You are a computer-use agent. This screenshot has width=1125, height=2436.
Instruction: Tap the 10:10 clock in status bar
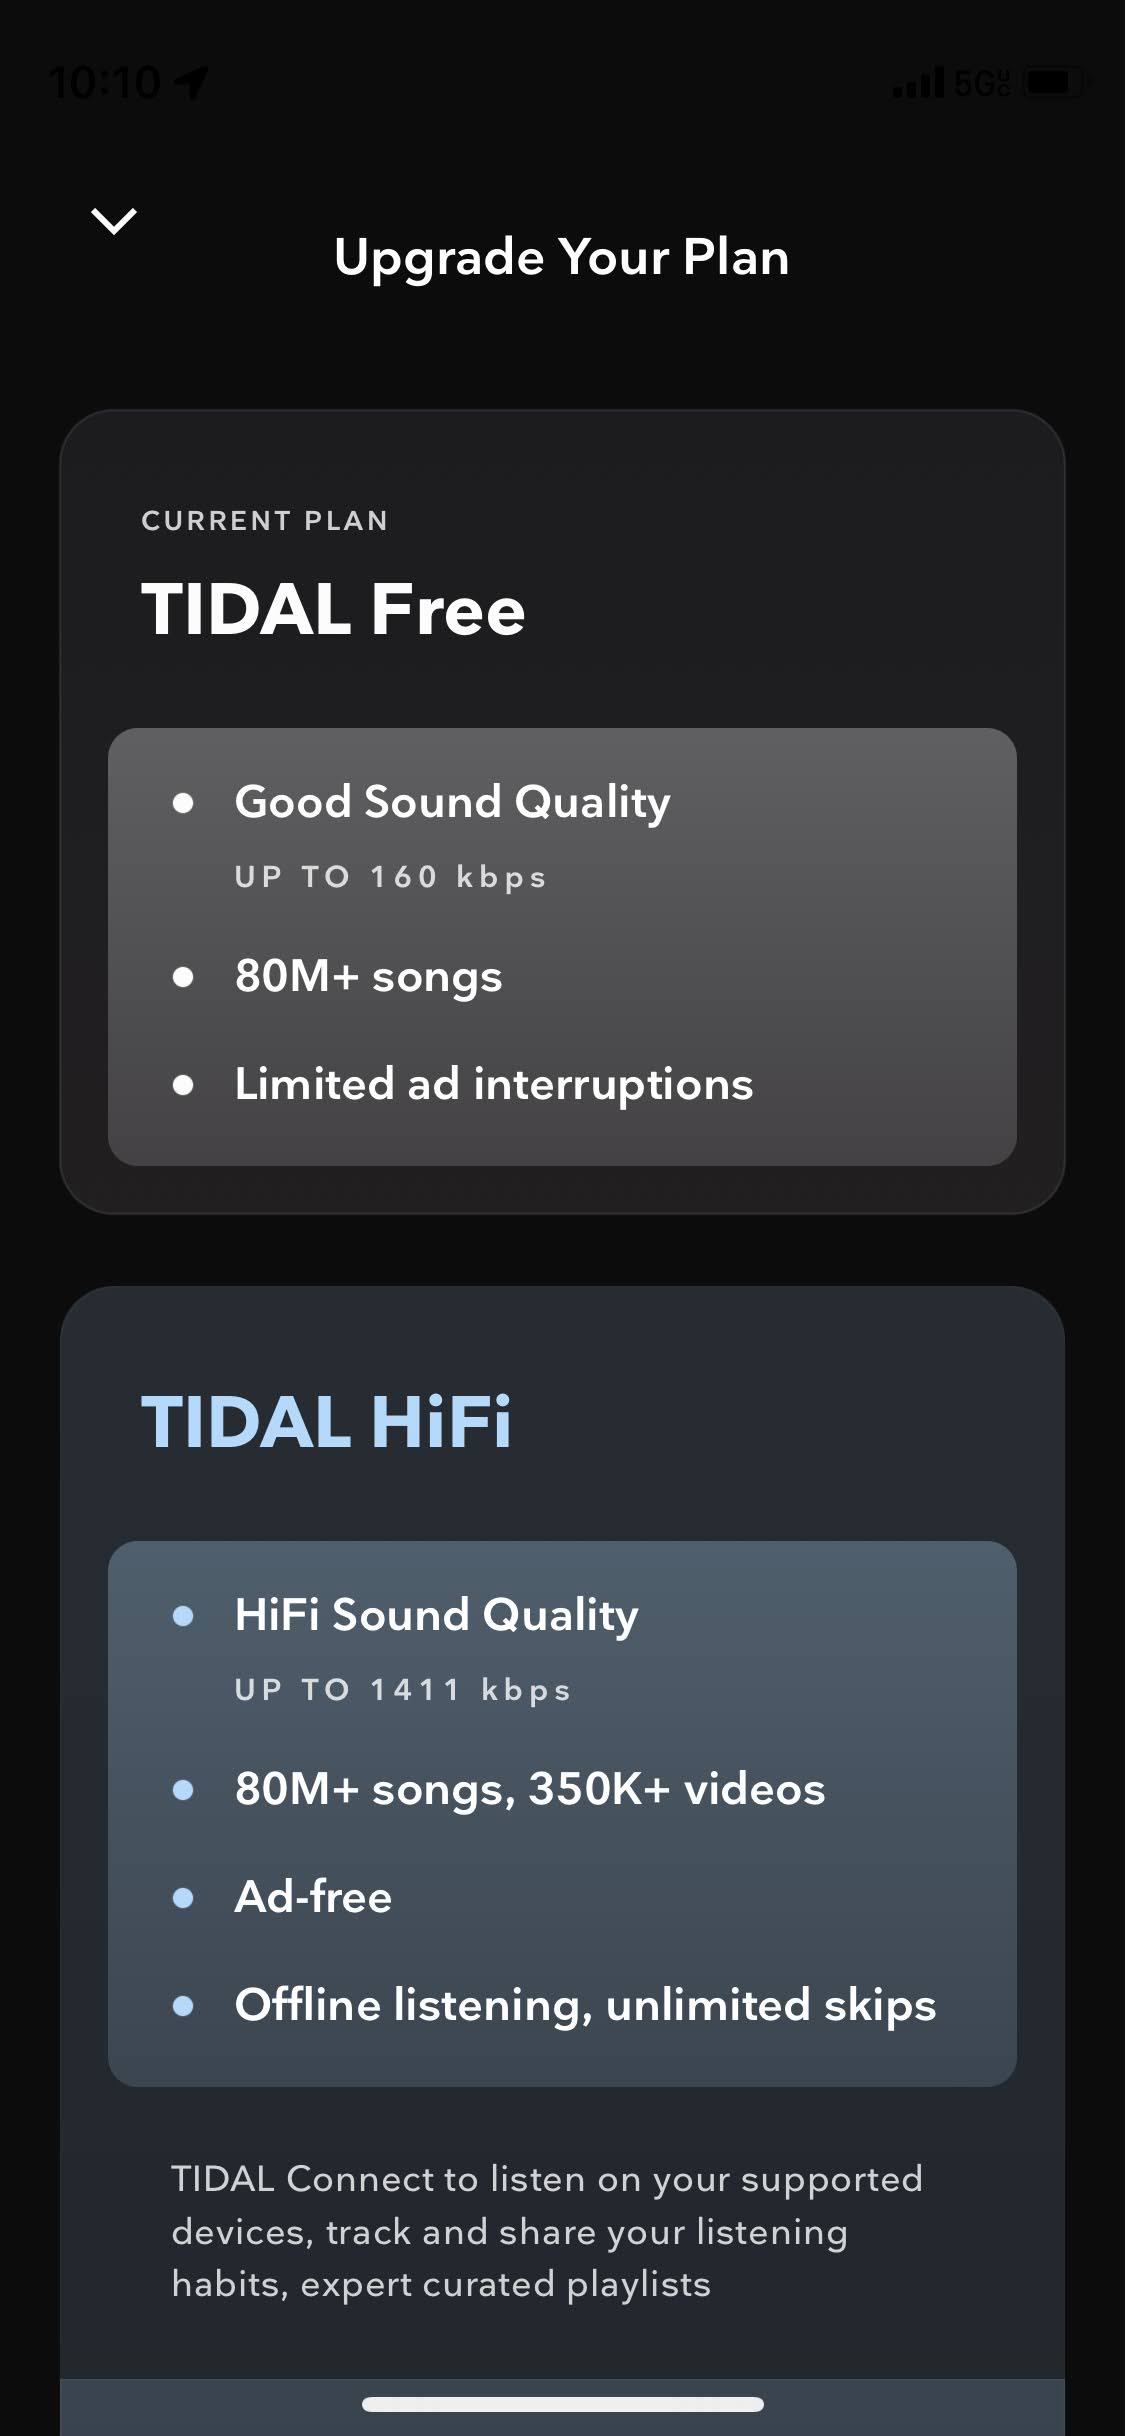(x=105, y=83)
